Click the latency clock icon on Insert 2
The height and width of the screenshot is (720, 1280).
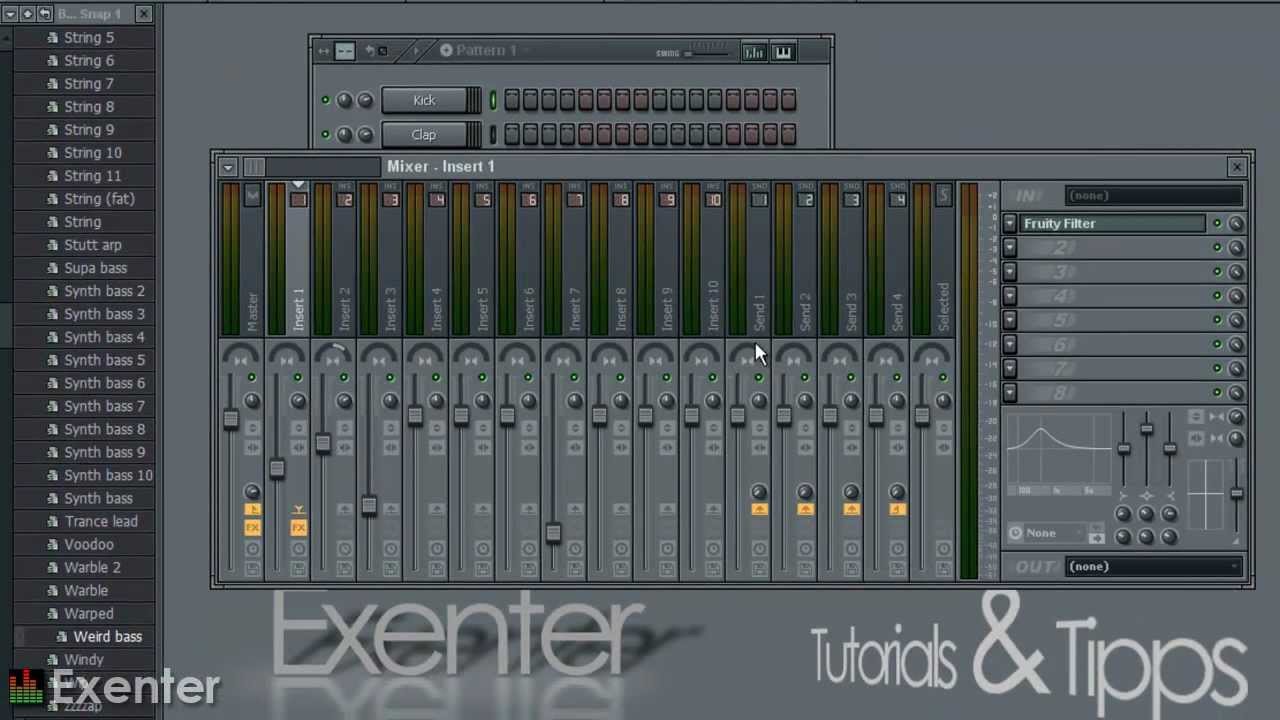344,548
